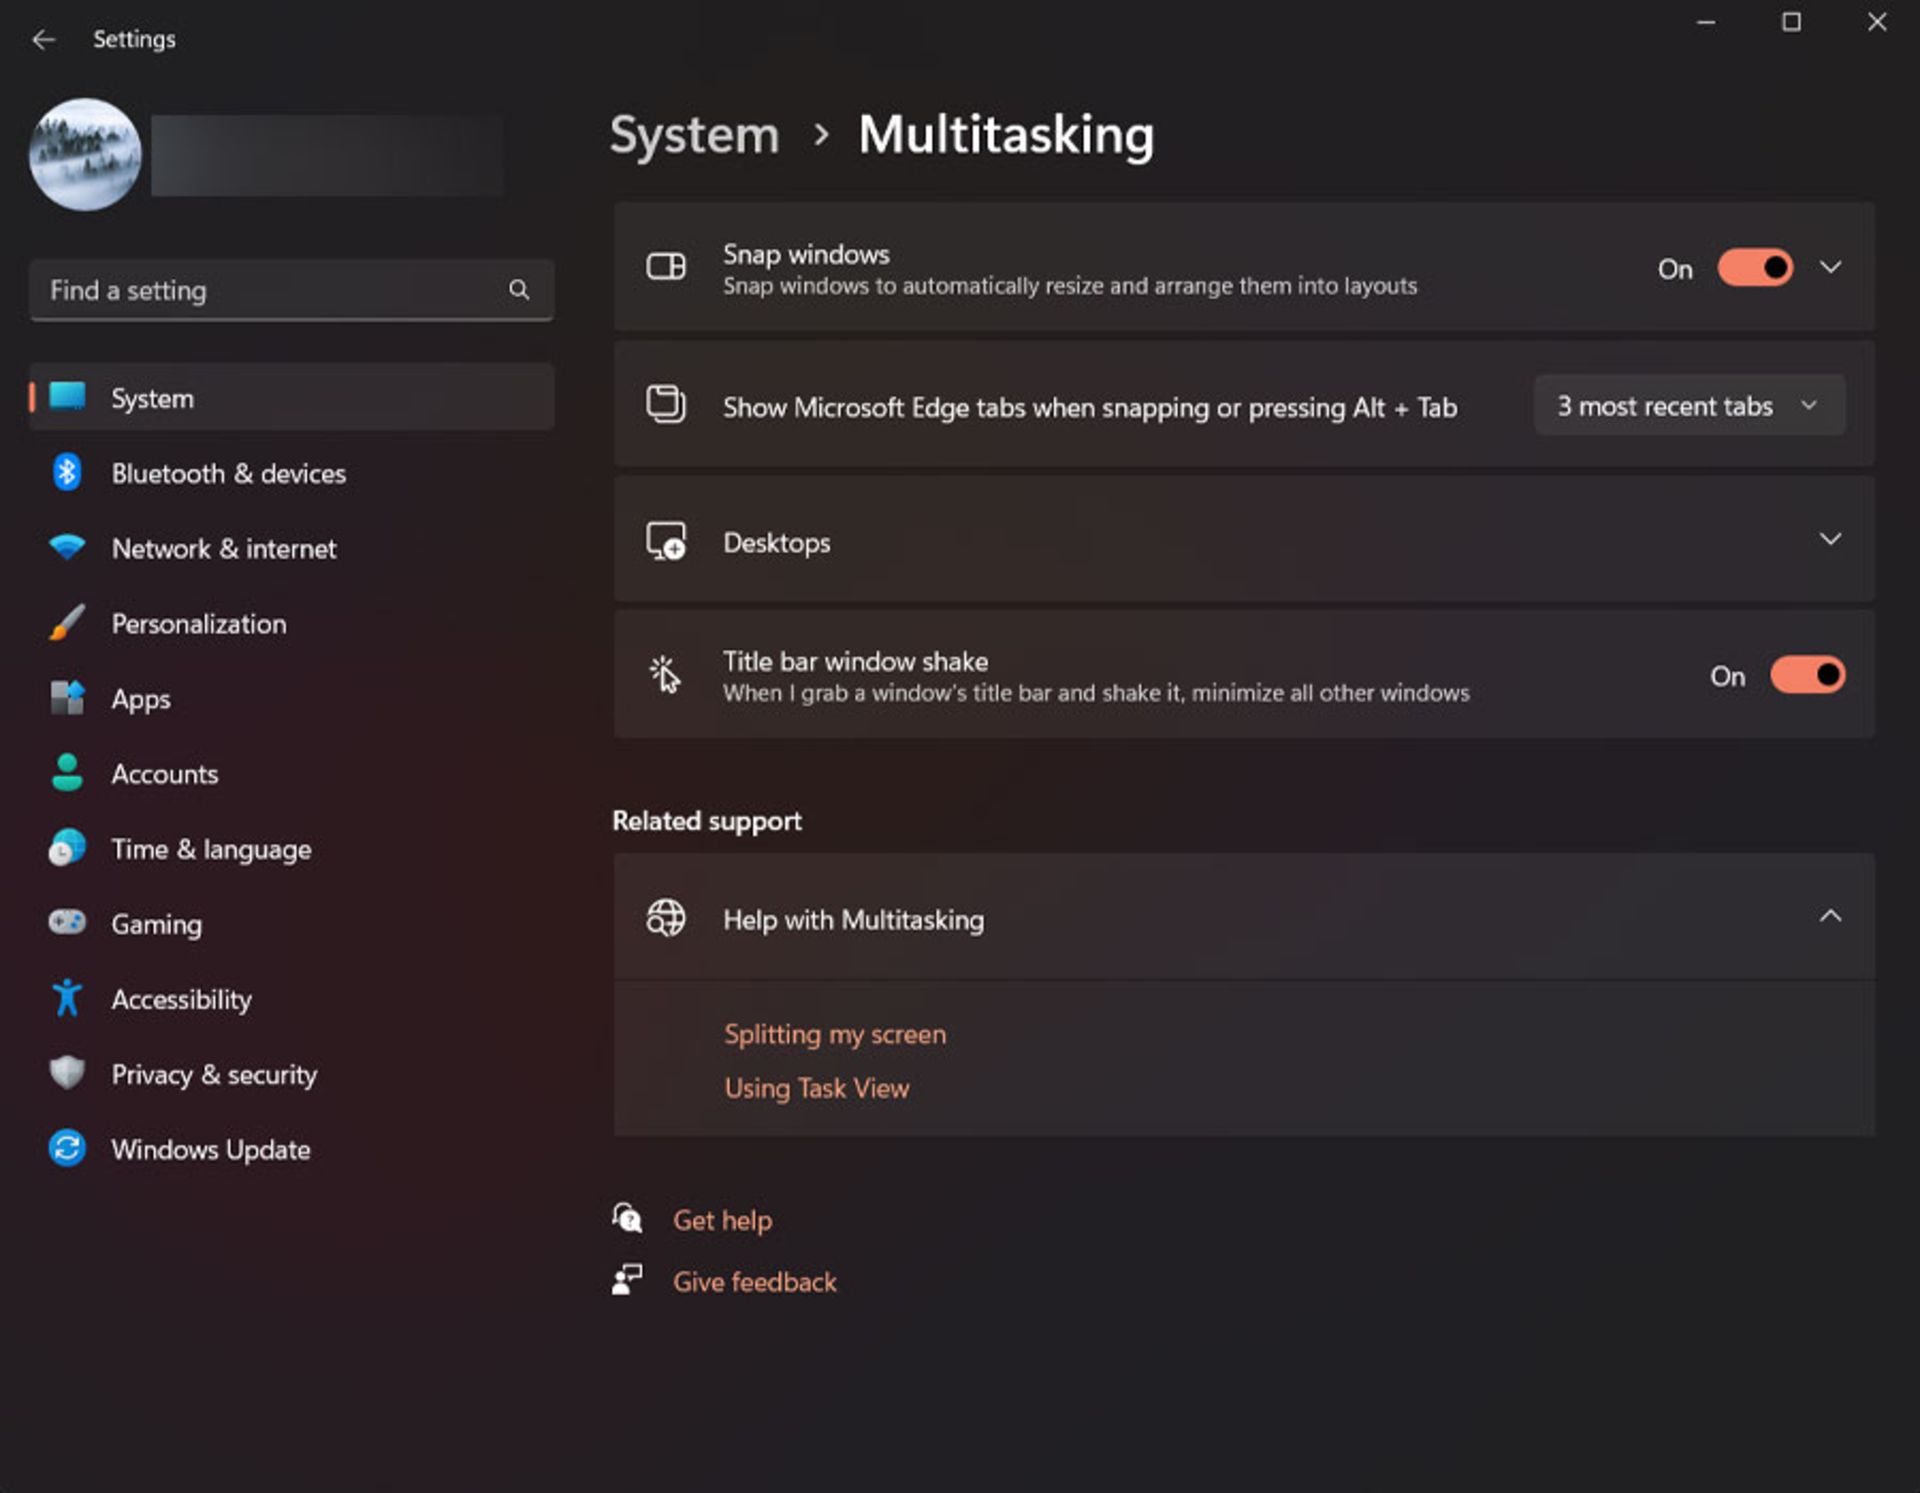This screenshot has width=1920, height=1493.
Task: Click the Accessibility figure icon
Action: click(x=67, y=998)
